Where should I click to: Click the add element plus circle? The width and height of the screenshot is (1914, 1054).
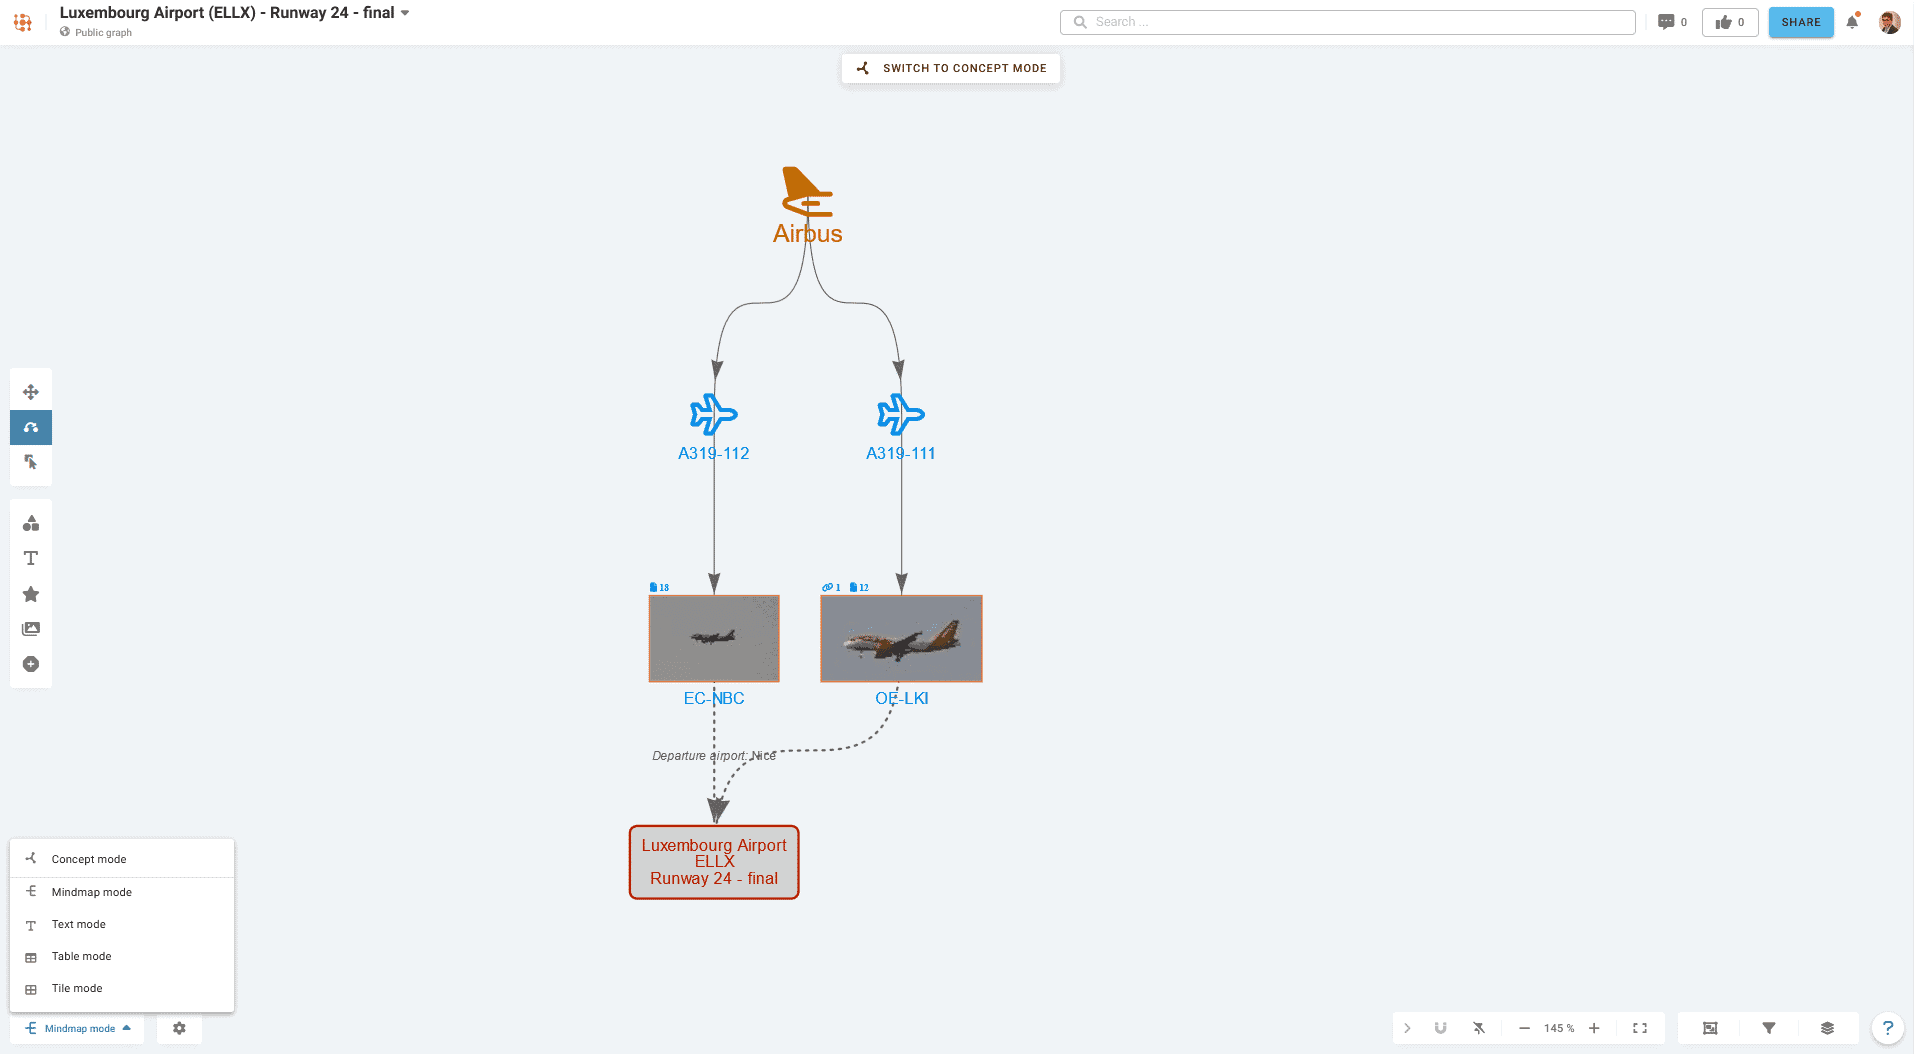click(31, 664)
